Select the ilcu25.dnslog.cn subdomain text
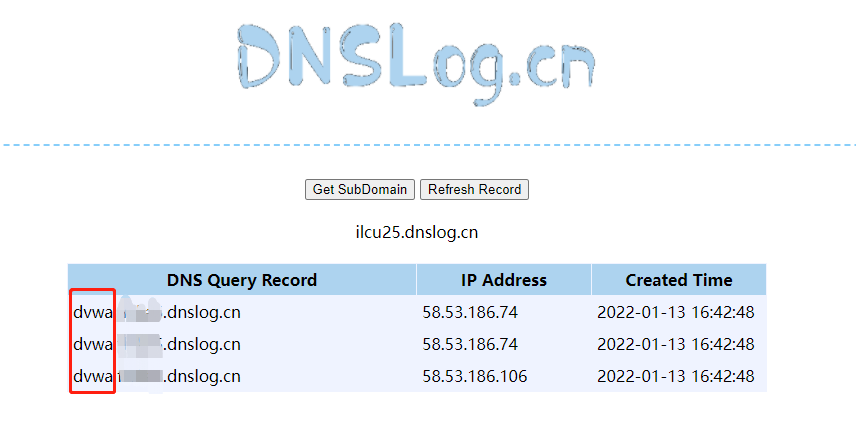856x426 pixels. pyautogui.click(x=417, y=232)
